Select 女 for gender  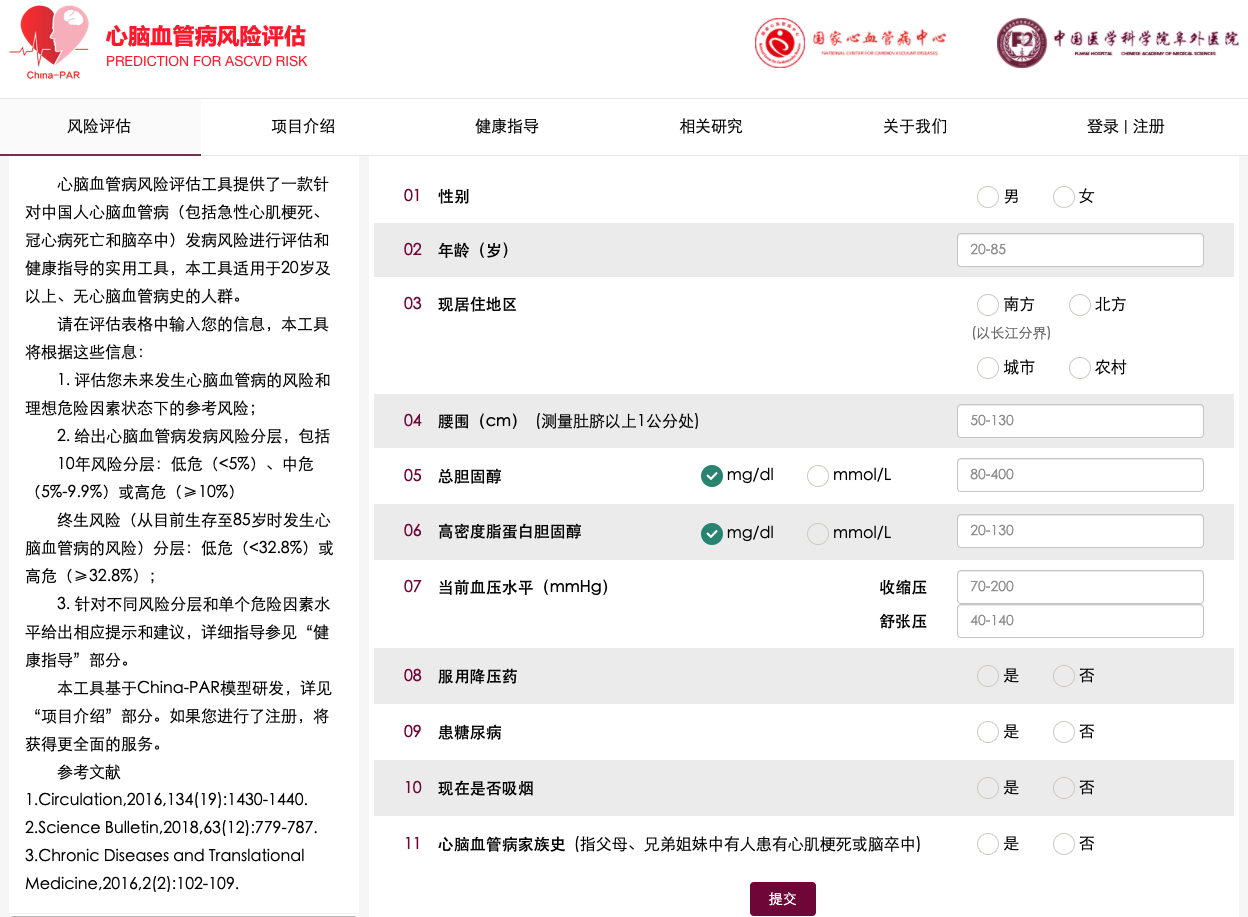(1064, 197)
